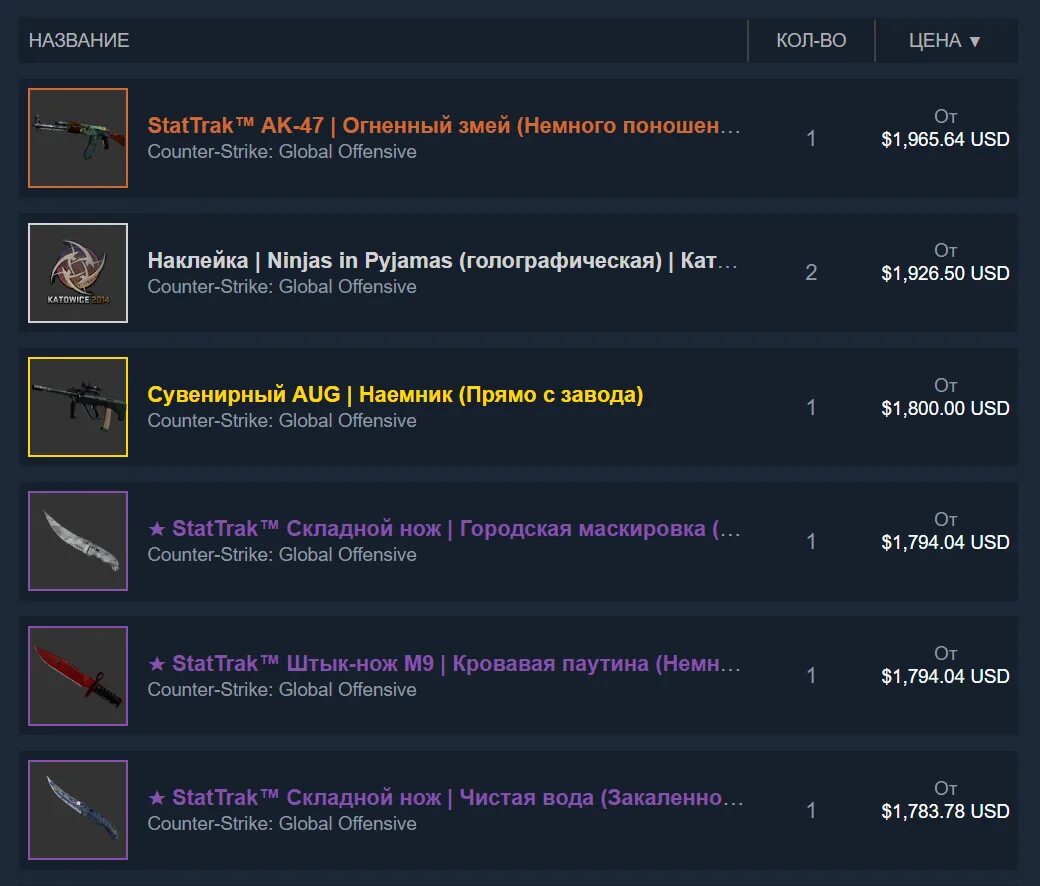Open the StatTrak AK-47 item thumbnail
The image size is (1040, 886).
[78, 138]
